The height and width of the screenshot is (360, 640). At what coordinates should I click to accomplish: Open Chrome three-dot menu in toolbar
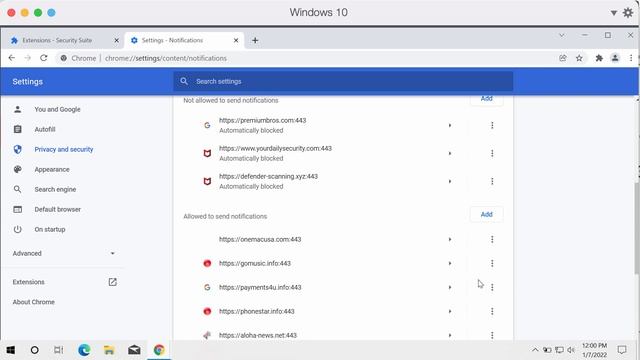click(631, 58)
